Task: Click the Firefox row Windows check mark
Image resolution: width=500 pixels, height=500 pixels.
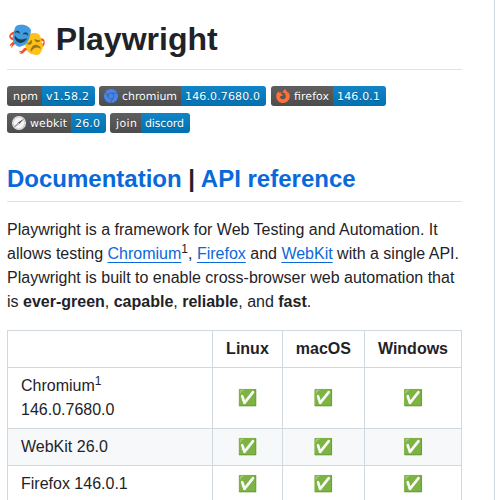Action: pyautogui.click(x=413, y=484)
